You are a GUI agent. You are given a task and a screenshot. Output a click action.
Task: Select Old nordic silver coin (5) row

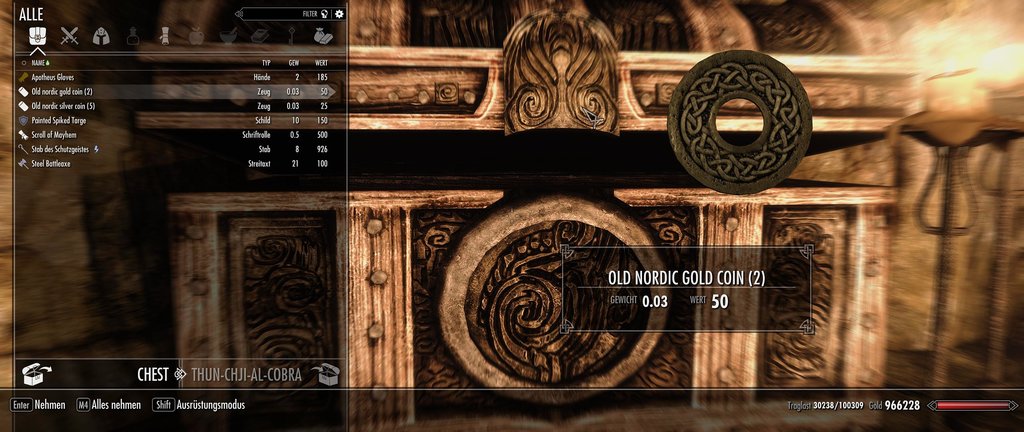pyautogui.click(x=176, y=106)
